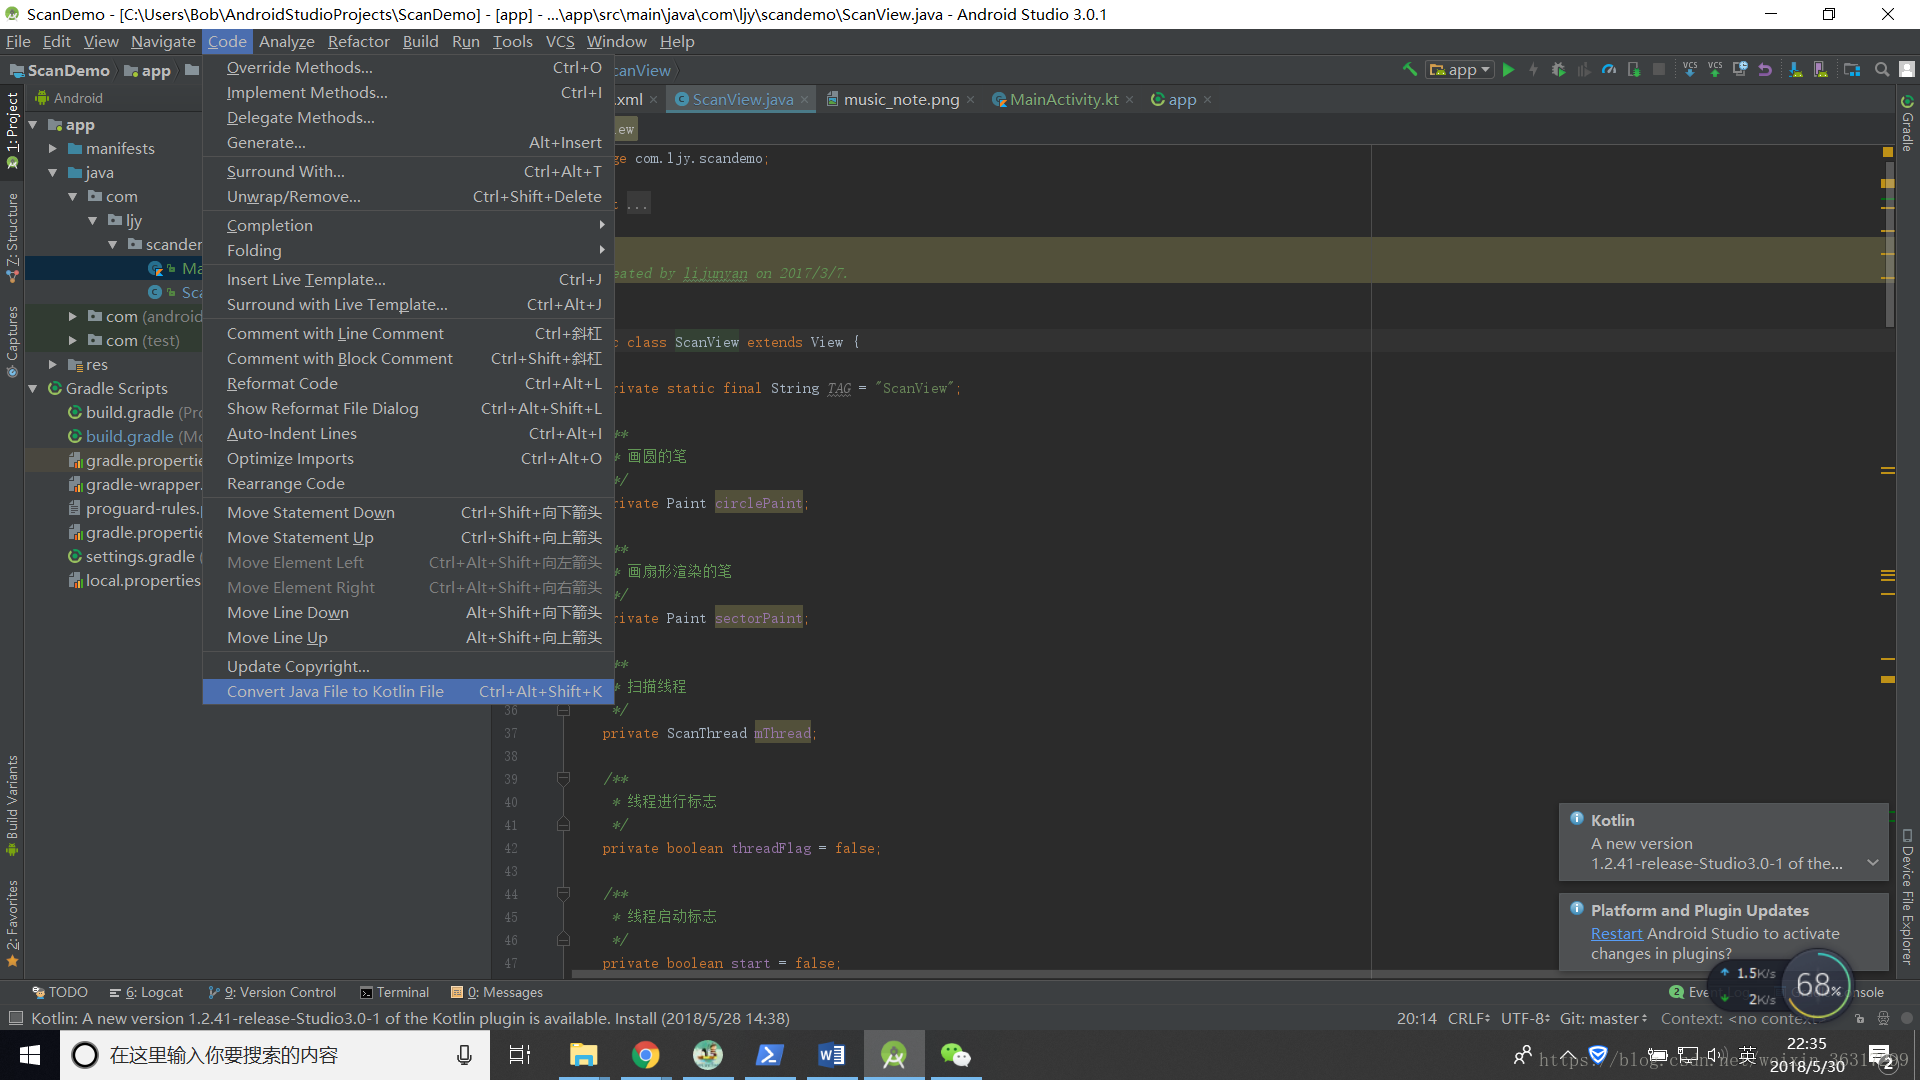Screen dimensions: 1920x1080
Task: Toggle the Structure tool window
Action: click(12, 237)
